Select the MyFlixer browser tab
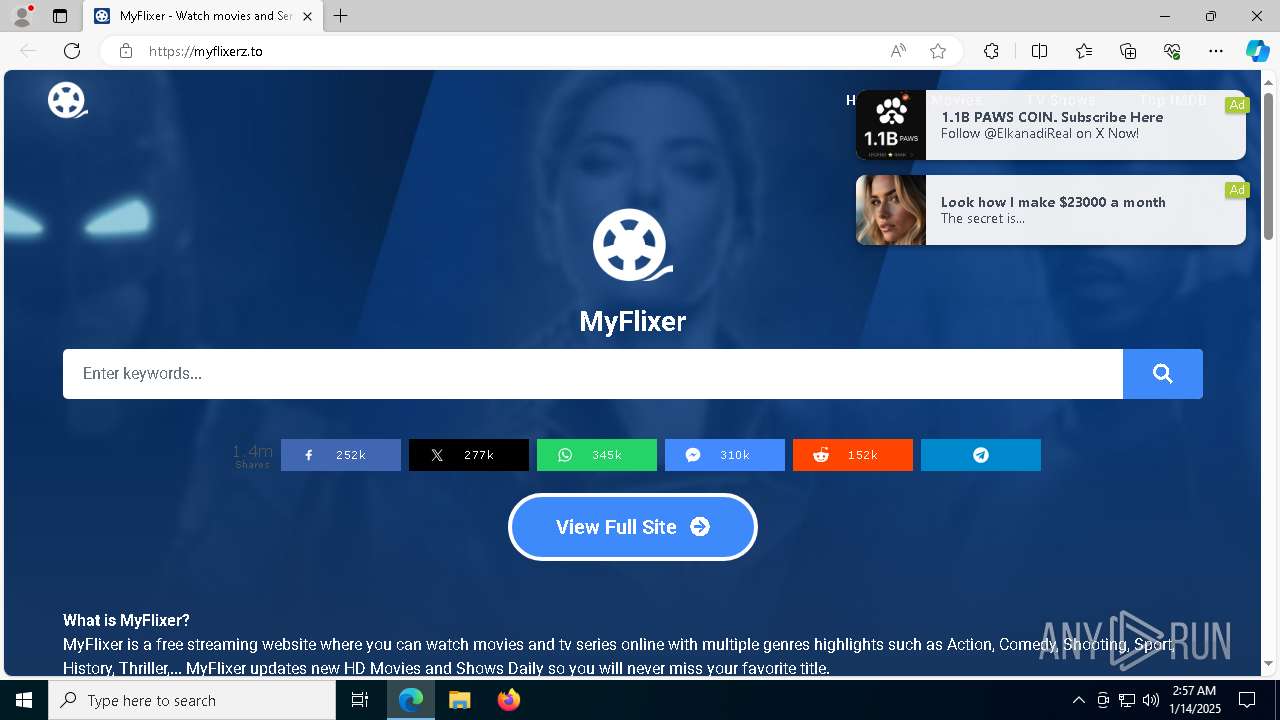 tap(202, 16)
